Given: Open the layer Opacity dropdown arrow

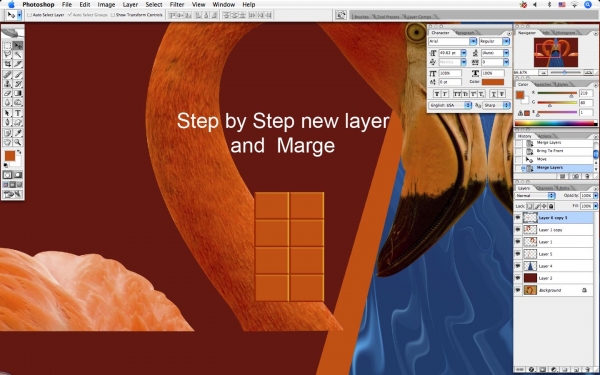Looking at the screenshot, I should click(x=595, y=196).
